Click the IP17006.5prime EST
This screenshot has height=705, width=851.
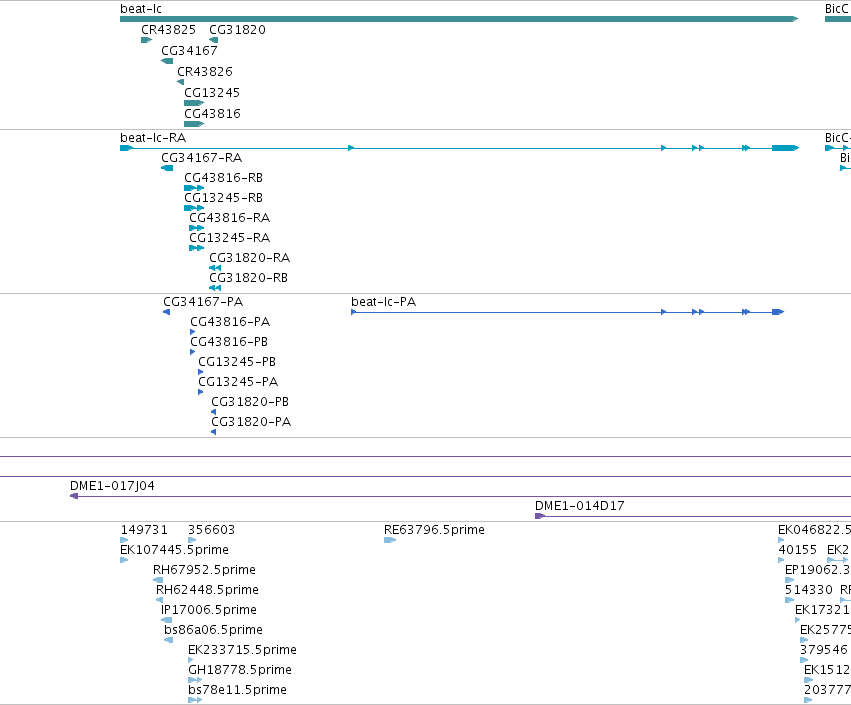(x=167, y=620)
